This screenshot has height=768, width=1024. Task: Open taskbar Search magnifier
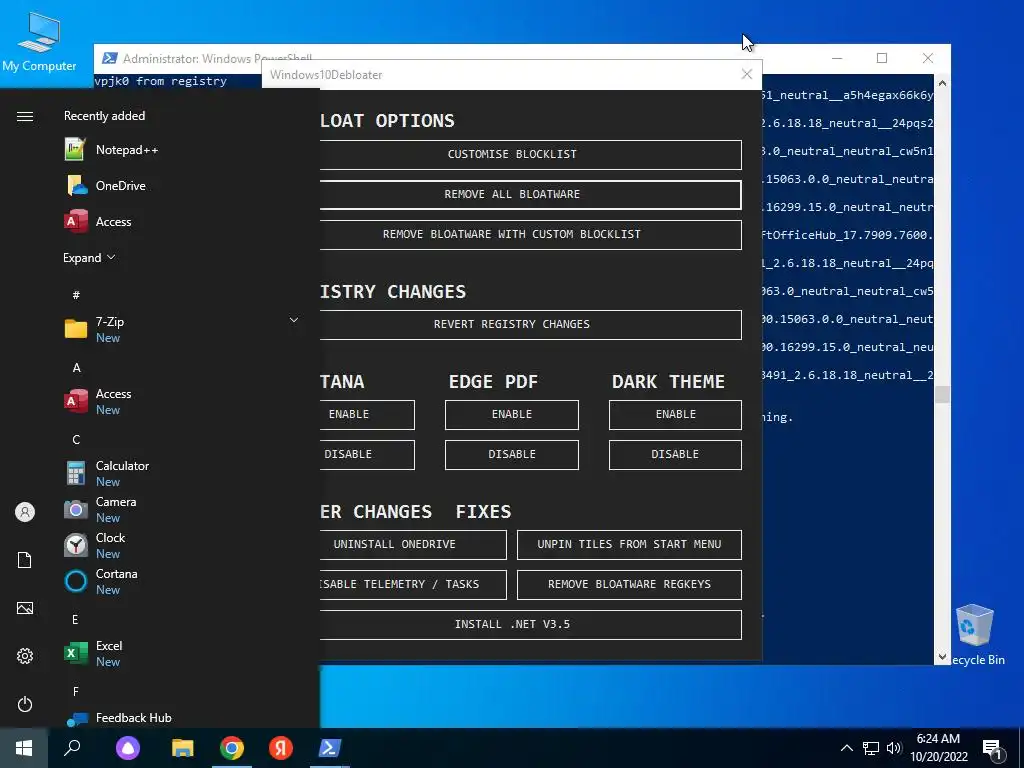coord(72,748)
